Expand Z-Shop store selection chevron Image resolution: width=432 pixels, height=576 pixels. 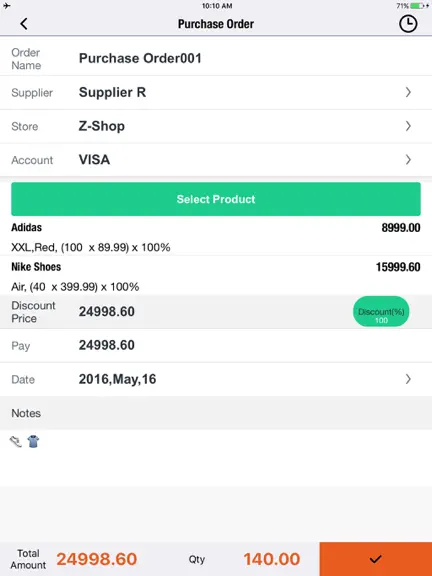pos(408,126)
